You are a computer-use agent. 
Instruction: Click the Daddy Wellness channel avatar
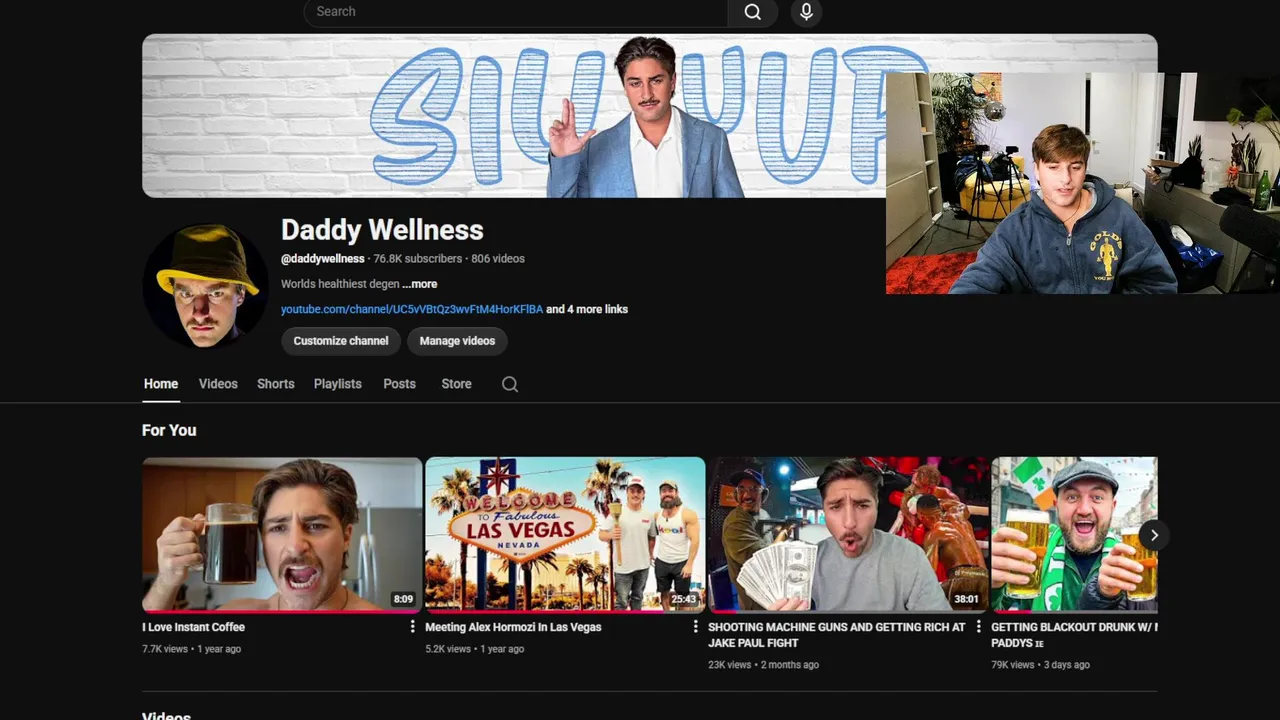205,285
